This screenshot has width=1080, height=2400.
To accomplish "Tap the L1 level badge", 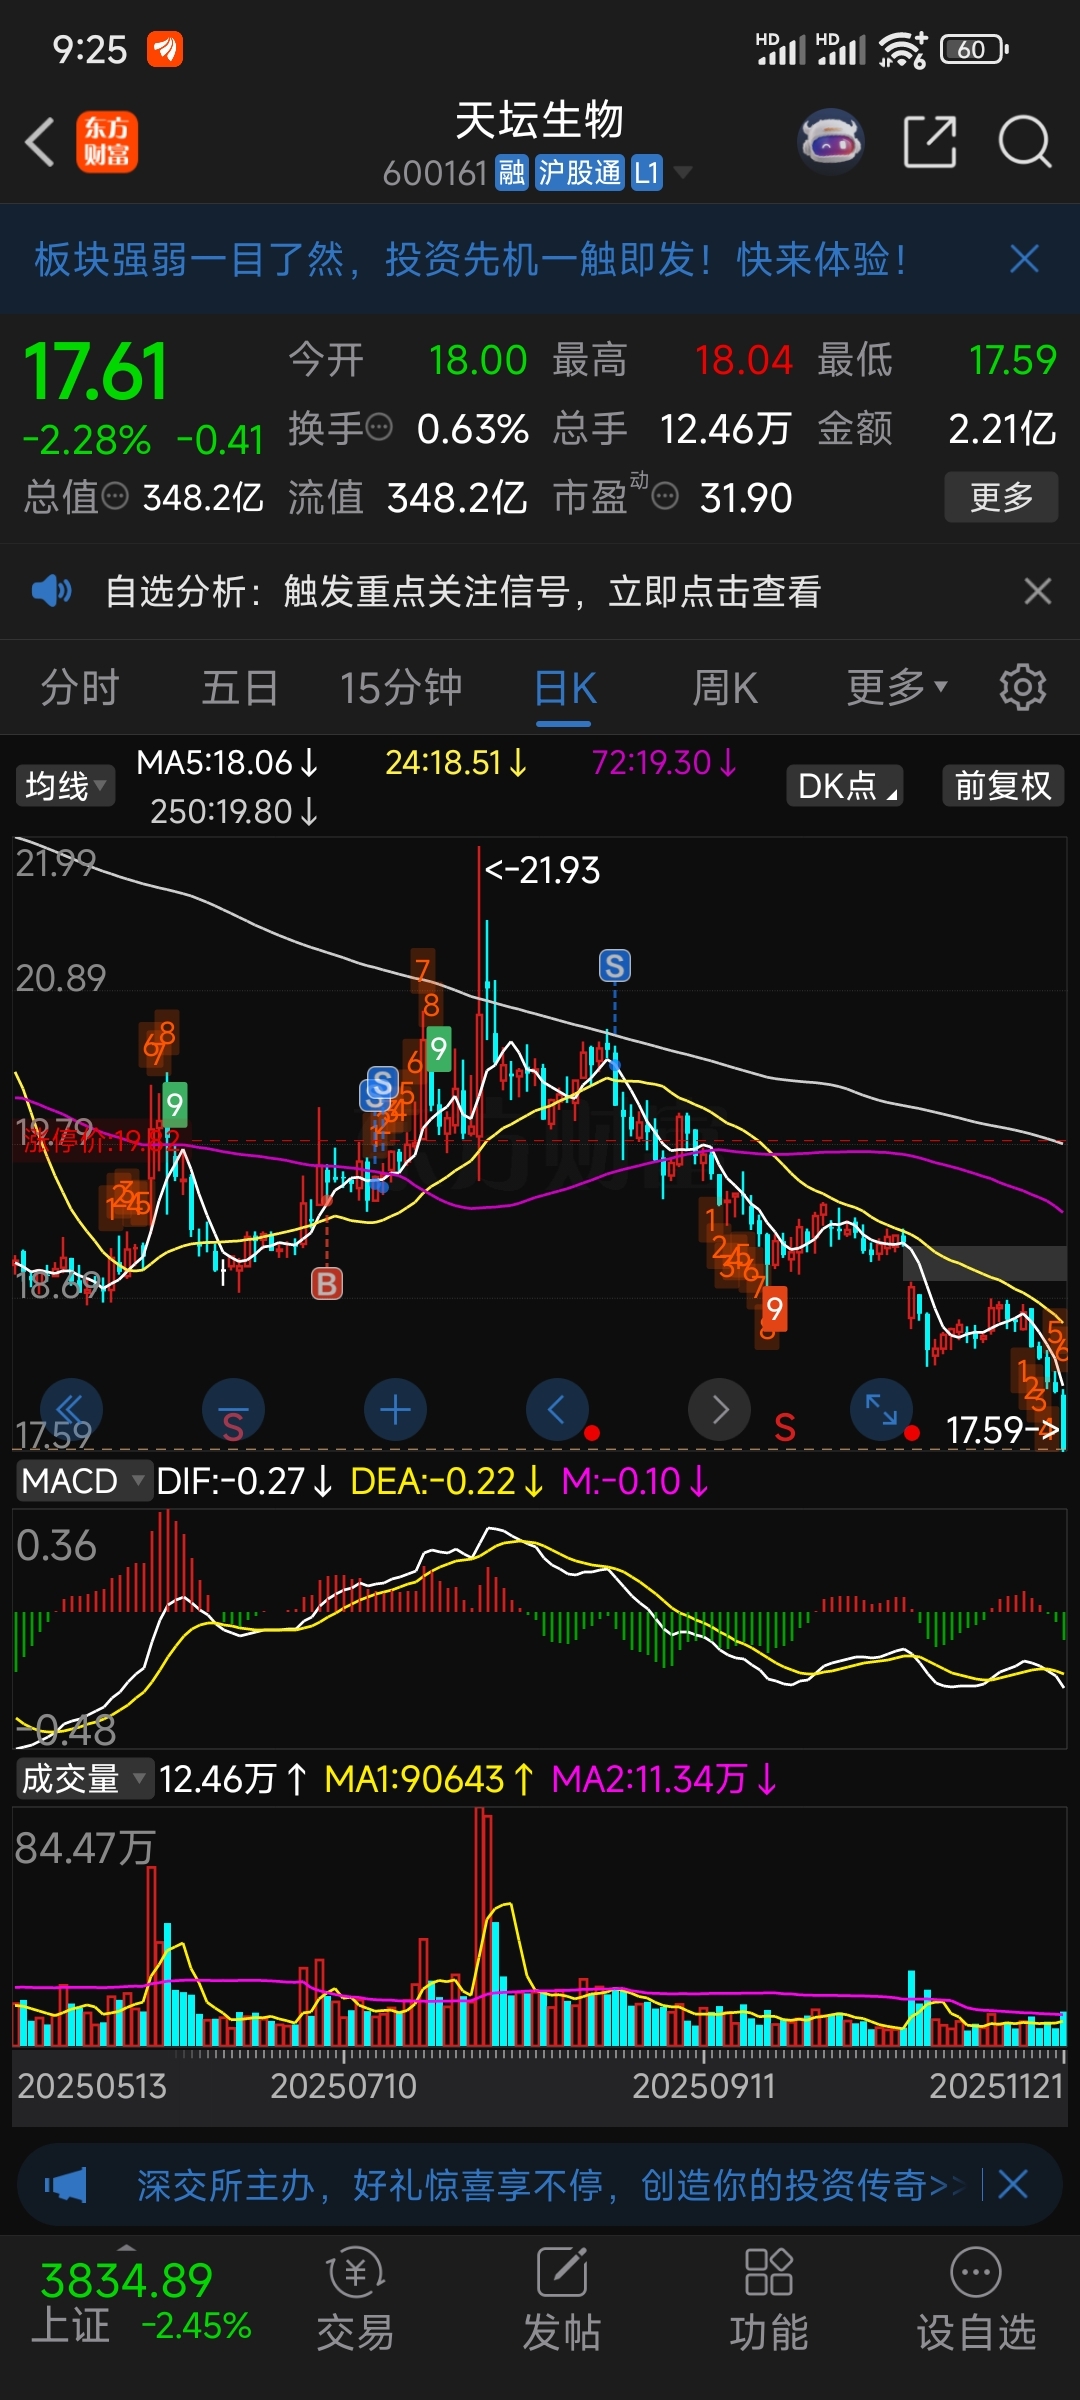I will (x=646, y=173).
